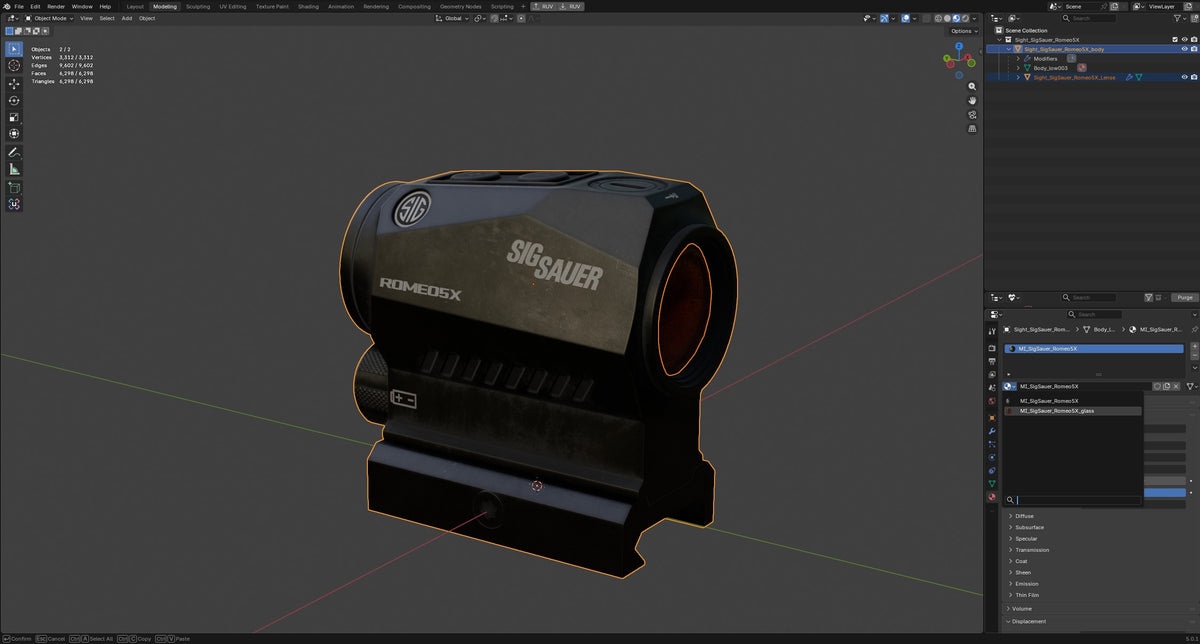Expand the Body_low003 mesh row
The width and height of the screenshot is (1200, 644).
coord(1018,68)
